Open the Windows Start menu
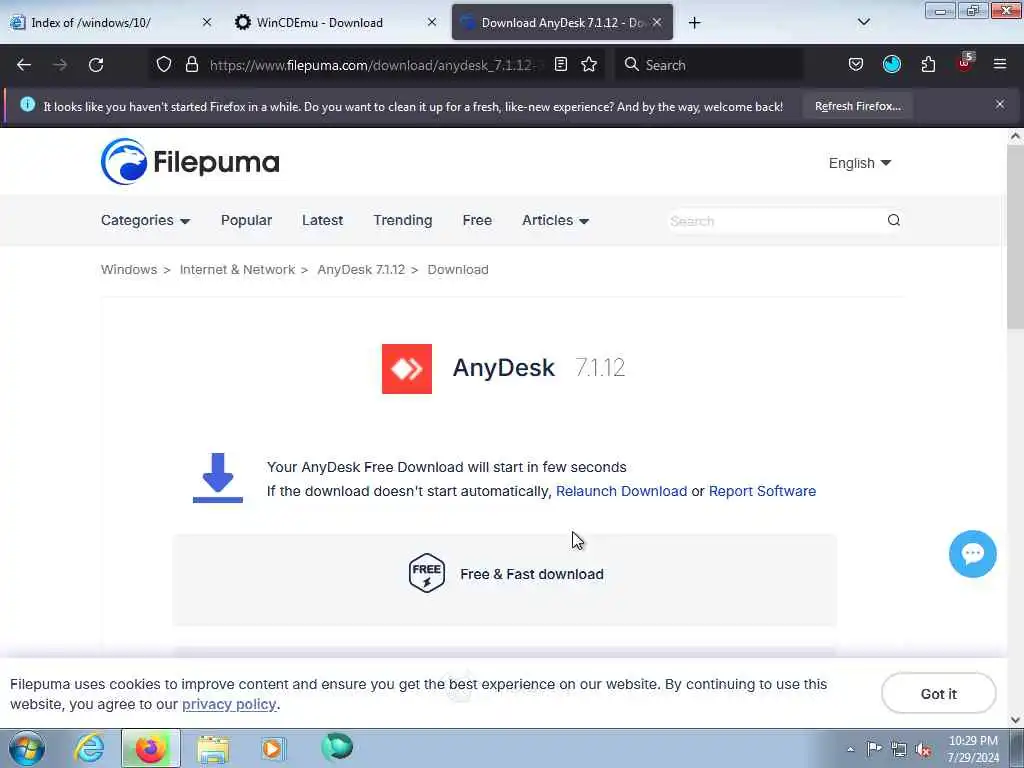This screenshot has height=768, width=1024. point(27,748)
